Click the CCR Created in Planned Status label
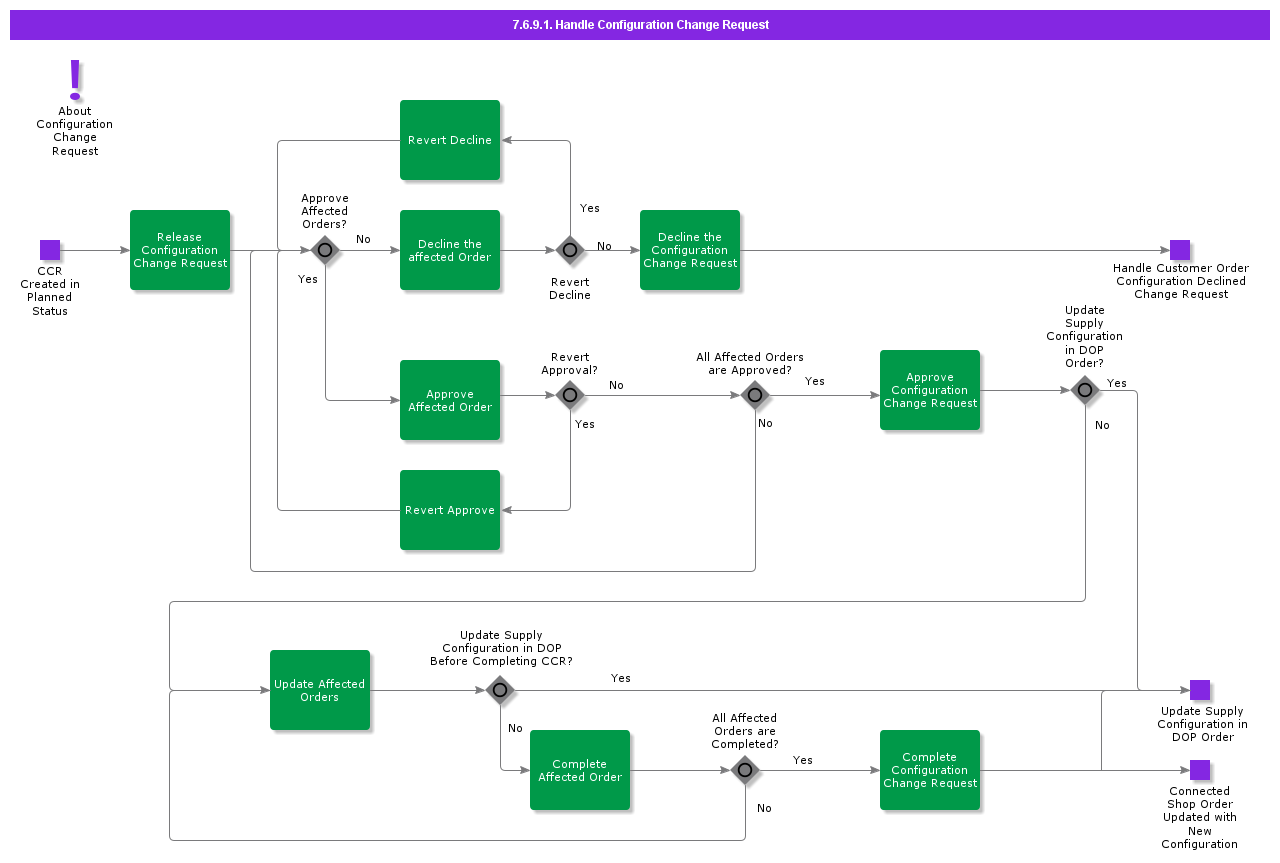 point(50,291)
